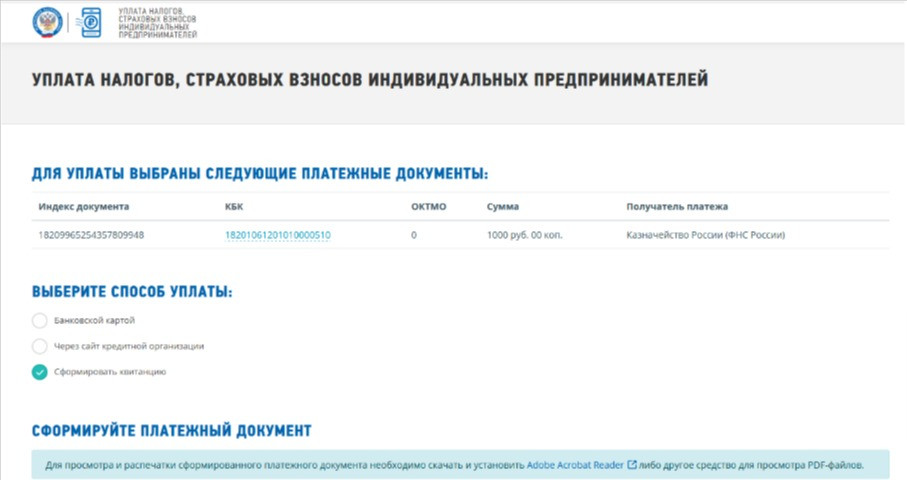Click the ruble phone payment icon
The height and width of the screenshot is (480, 907).
(x=90, y=23)
